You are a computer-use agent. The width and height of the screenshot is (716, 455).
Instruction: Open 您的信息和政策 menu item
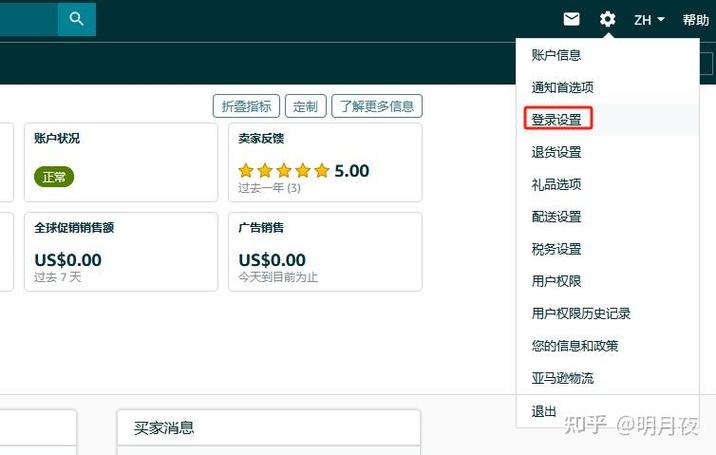point(574,346)
